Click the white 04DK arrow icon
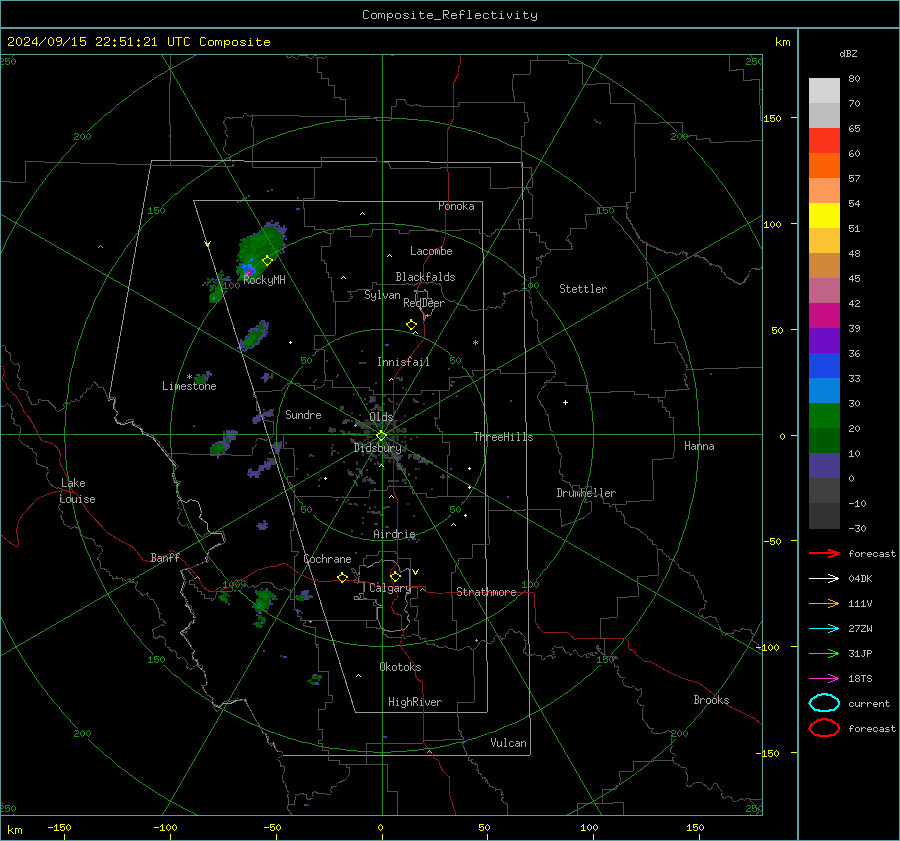 824,579
